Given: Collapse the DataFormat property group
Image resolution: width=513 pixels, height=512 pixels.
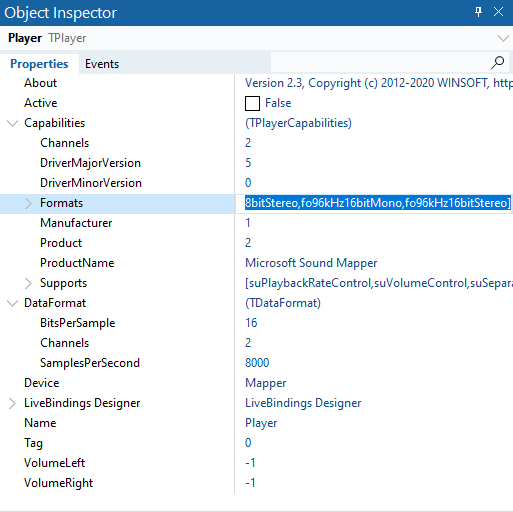Looking at the screenshot, I should pyautogui.click(x=12, y=303).
